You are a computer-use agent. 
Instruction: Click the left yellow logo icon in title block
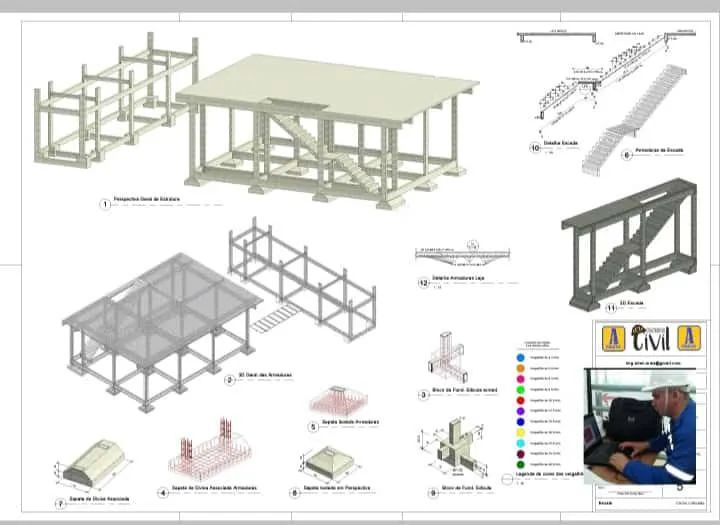tap(613, 339)
